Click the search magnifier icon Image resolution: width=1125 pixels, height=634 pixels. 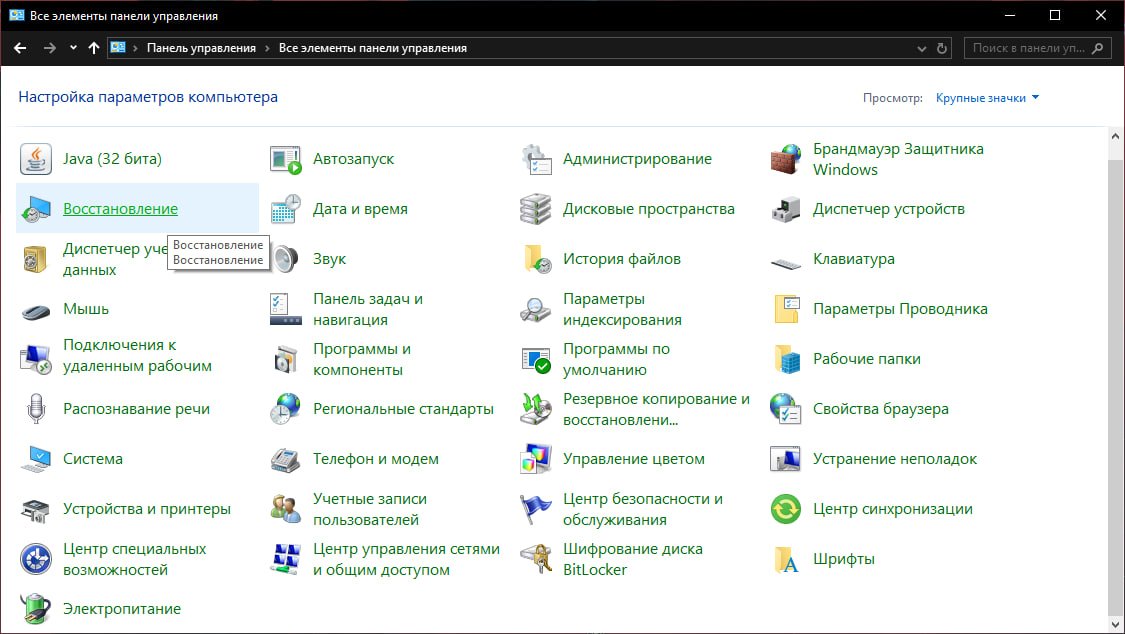pyautogui.click(x=1098, y=48)
